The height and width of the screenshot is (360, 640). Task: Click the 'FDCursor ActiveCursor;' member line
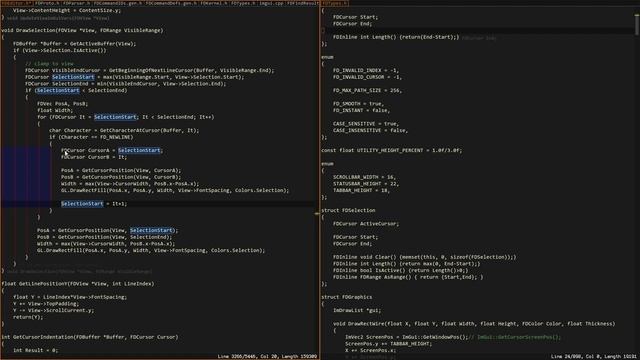pos(366,224)
